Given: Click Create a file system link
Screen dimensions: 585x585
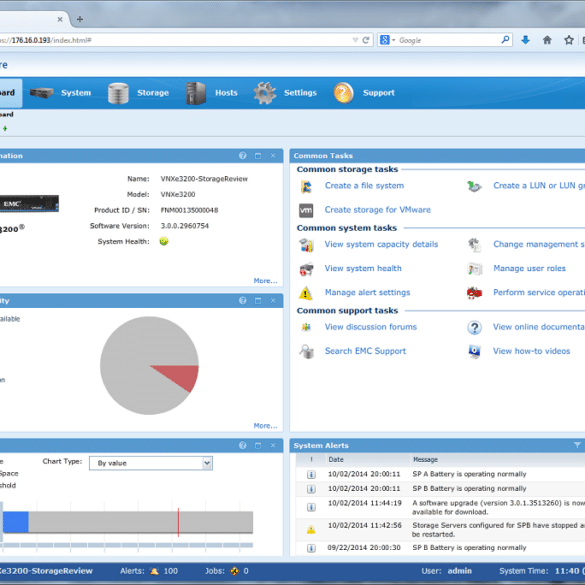Looking at the screenshot, I should (x=364, y=185).
